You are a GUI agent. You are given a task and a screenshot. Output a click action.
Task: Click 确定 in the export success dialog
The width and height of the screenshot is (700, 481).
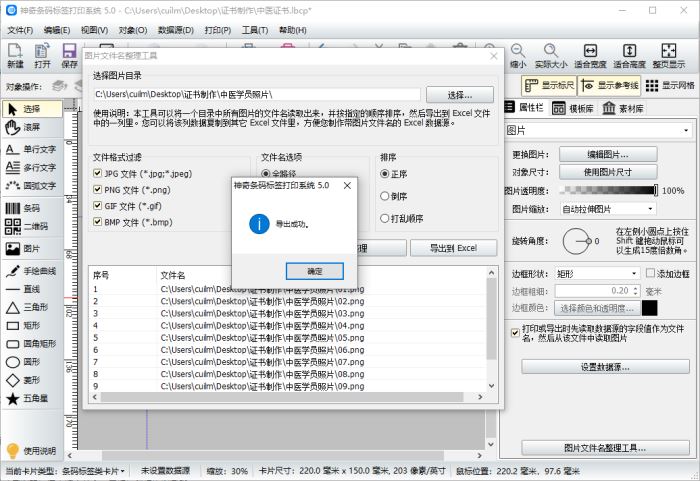click(315, 271)
